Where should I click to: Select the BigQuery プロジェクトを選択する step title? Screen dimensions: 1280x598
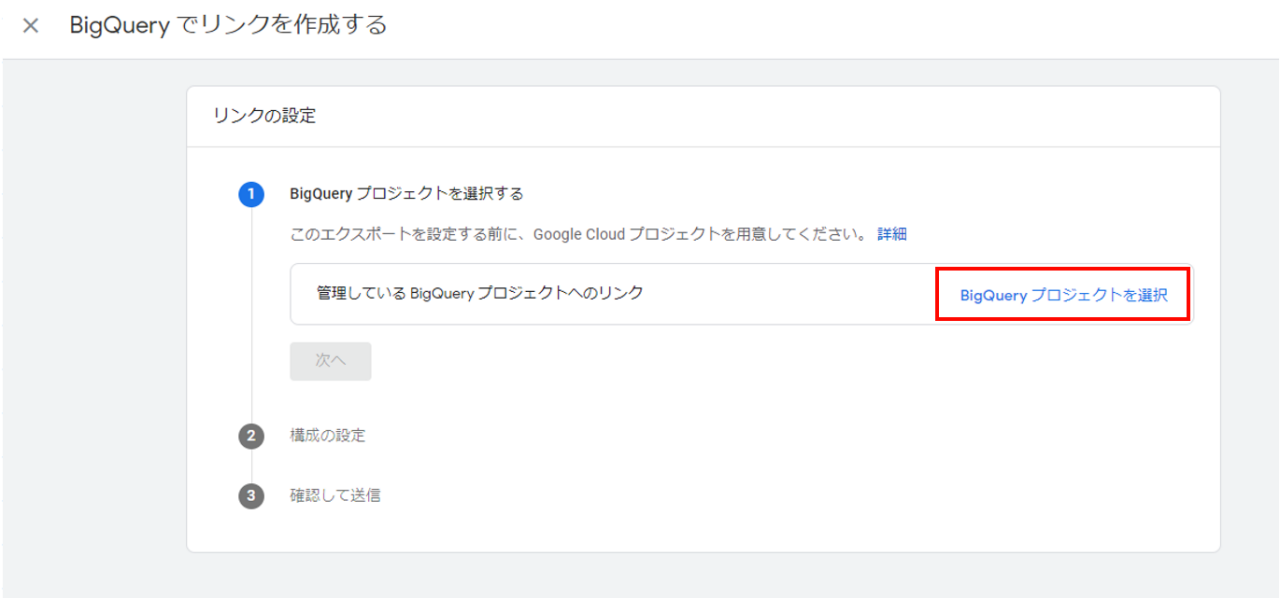[x=406, y=194]
